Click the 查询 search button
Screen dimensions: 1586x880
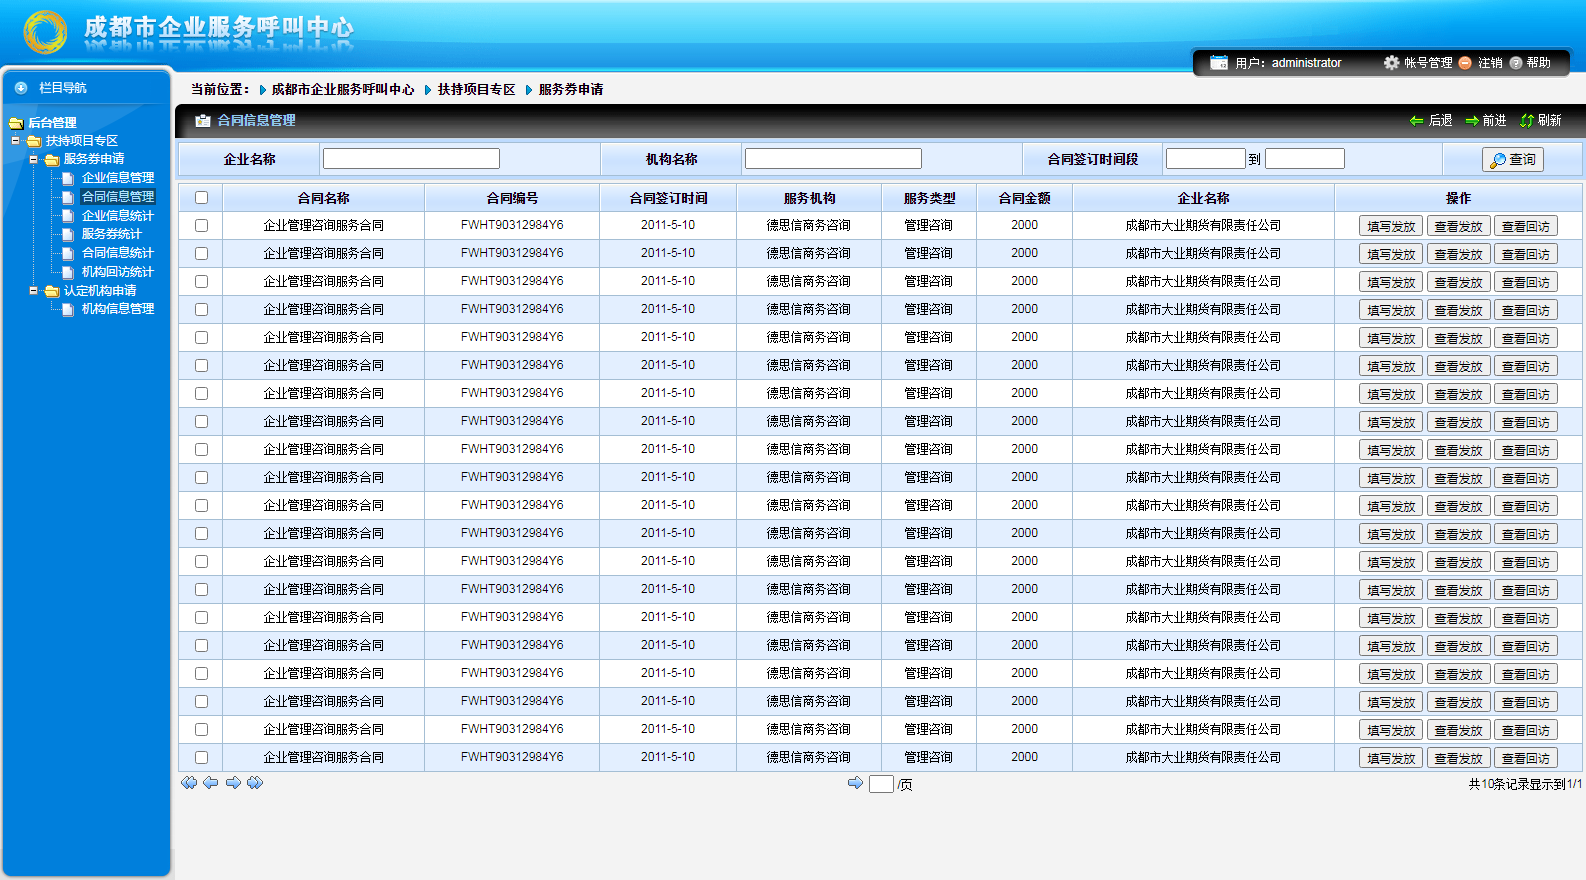1512,160
